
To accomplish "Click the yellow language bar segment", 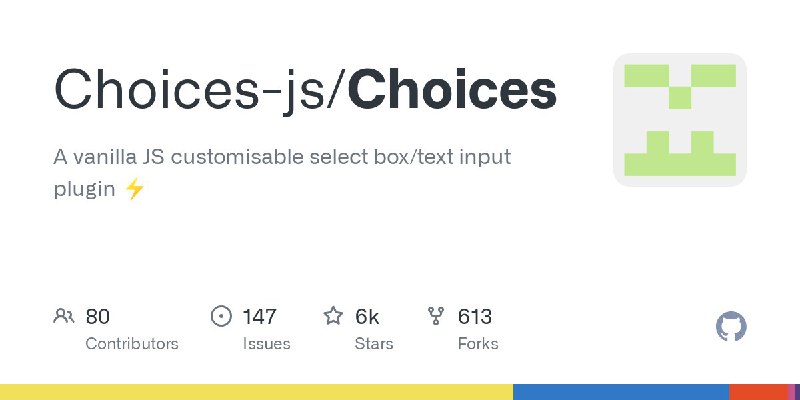I will tap(257, 392).
